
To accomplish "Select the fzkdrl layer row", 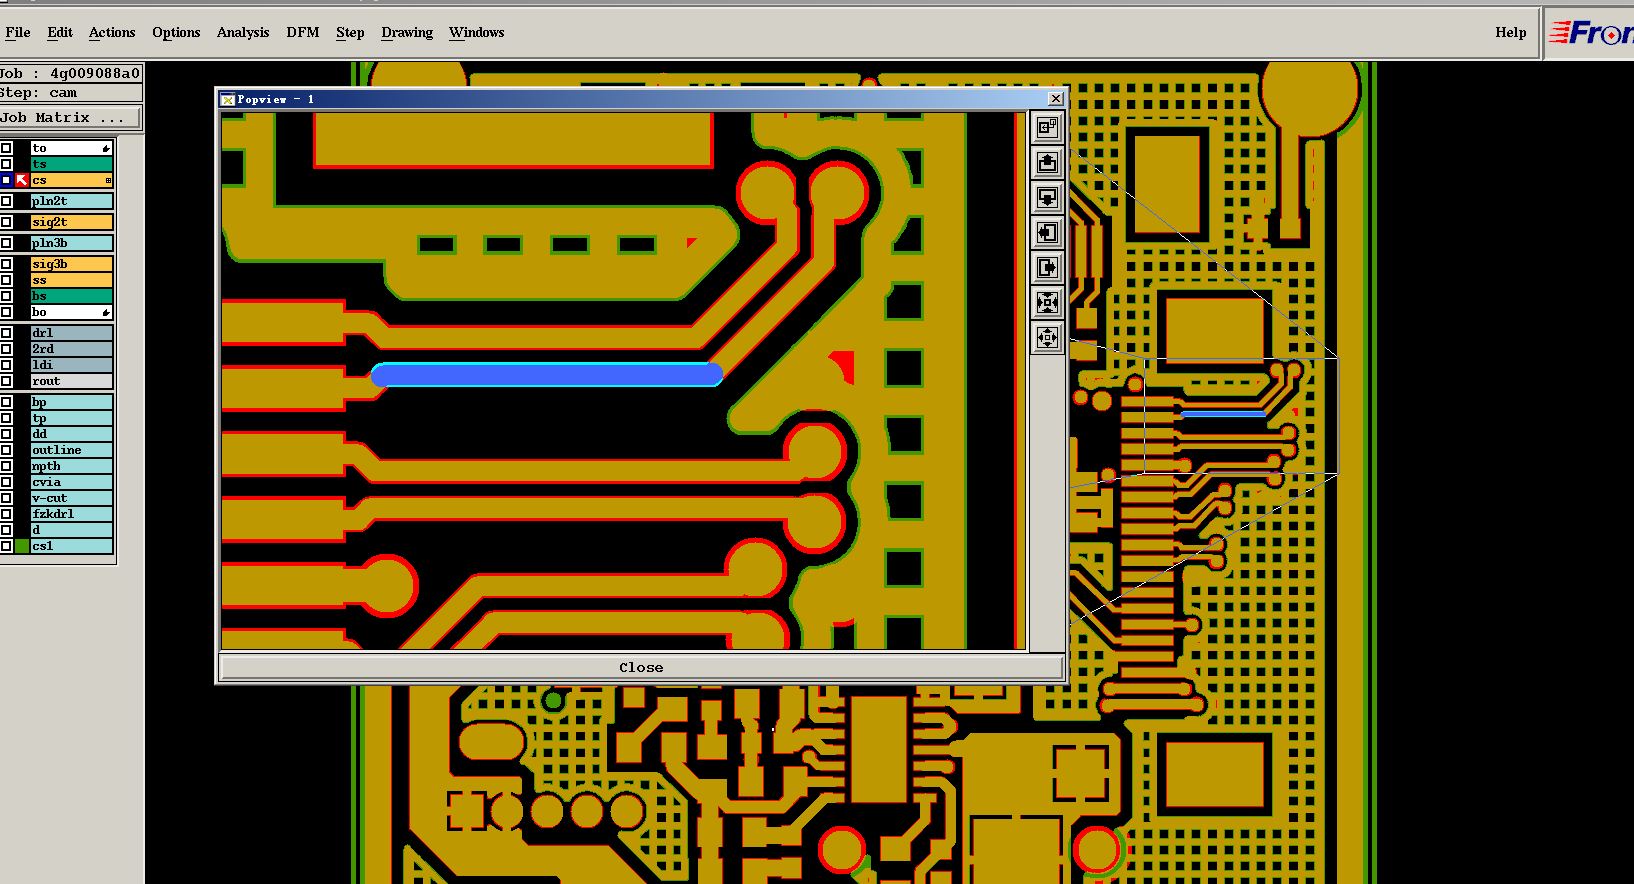I will pyautogui.click(x=71, y=514).
